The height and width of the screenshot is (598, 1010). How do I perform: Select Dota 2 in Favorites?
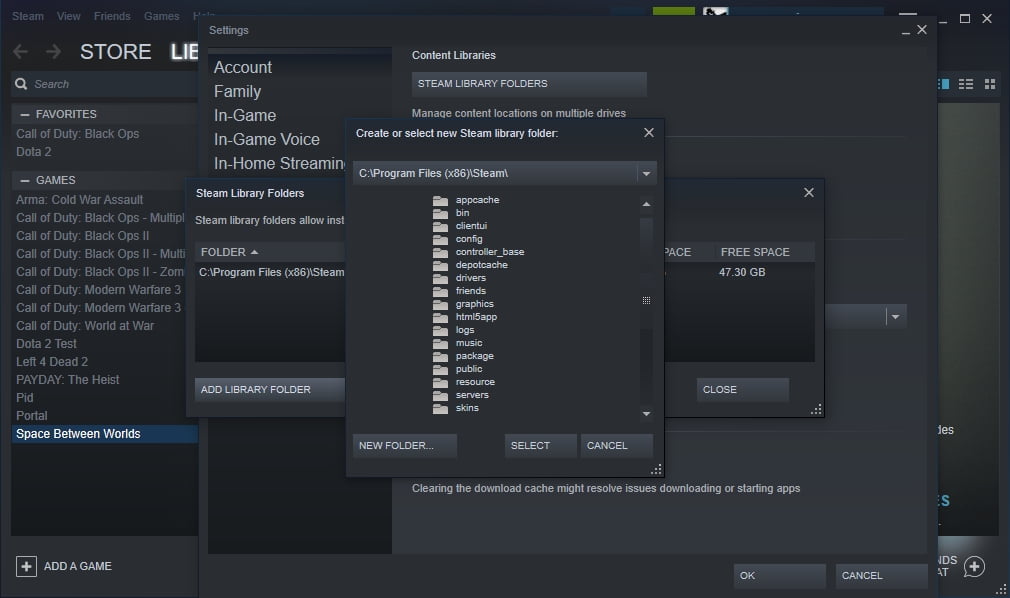click(x=33, y=152)
